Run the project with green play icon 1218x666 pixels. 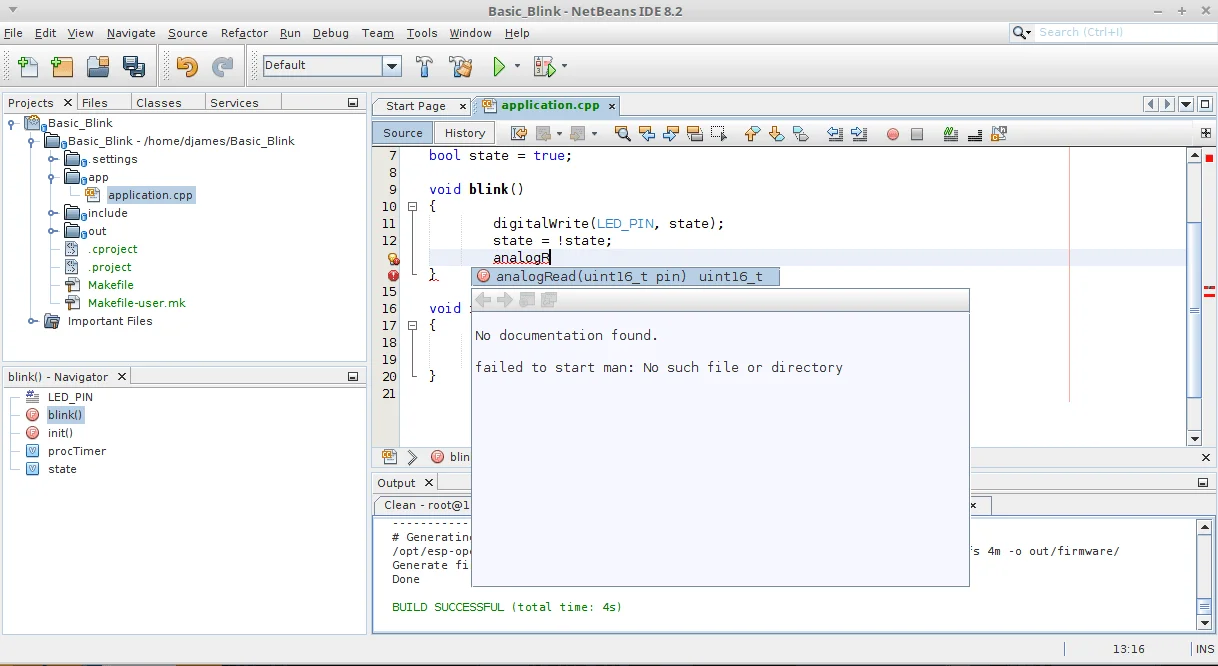point(498,66)
